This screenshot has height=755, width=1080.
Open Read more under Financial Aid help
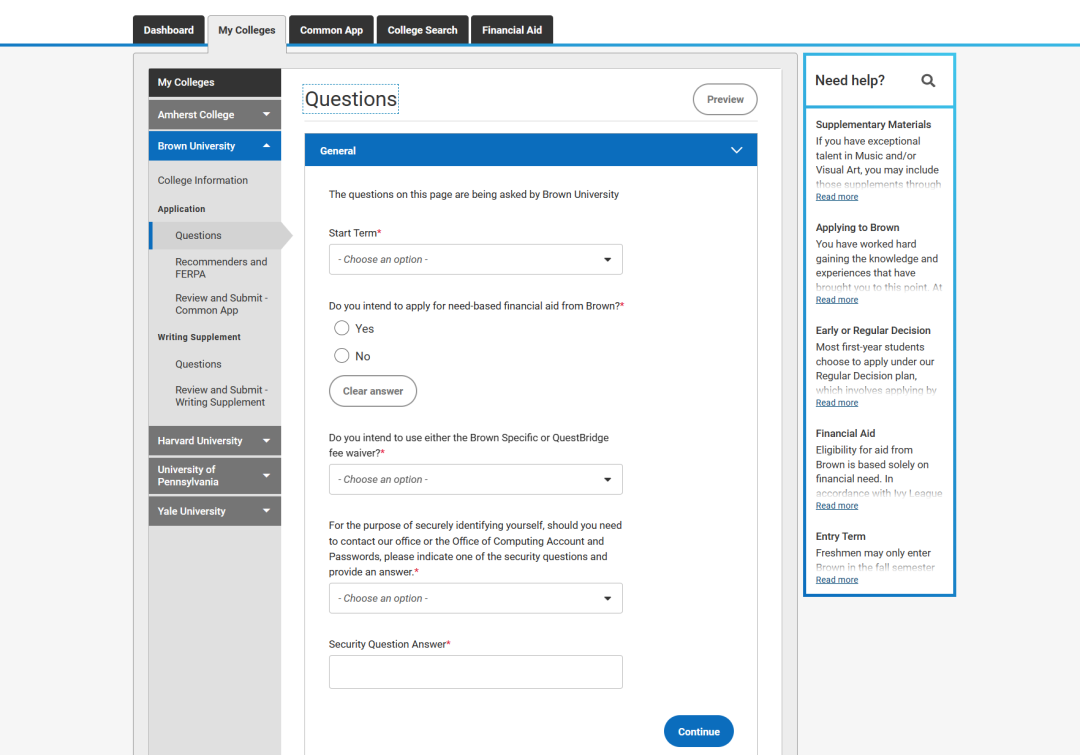[837, 506]
